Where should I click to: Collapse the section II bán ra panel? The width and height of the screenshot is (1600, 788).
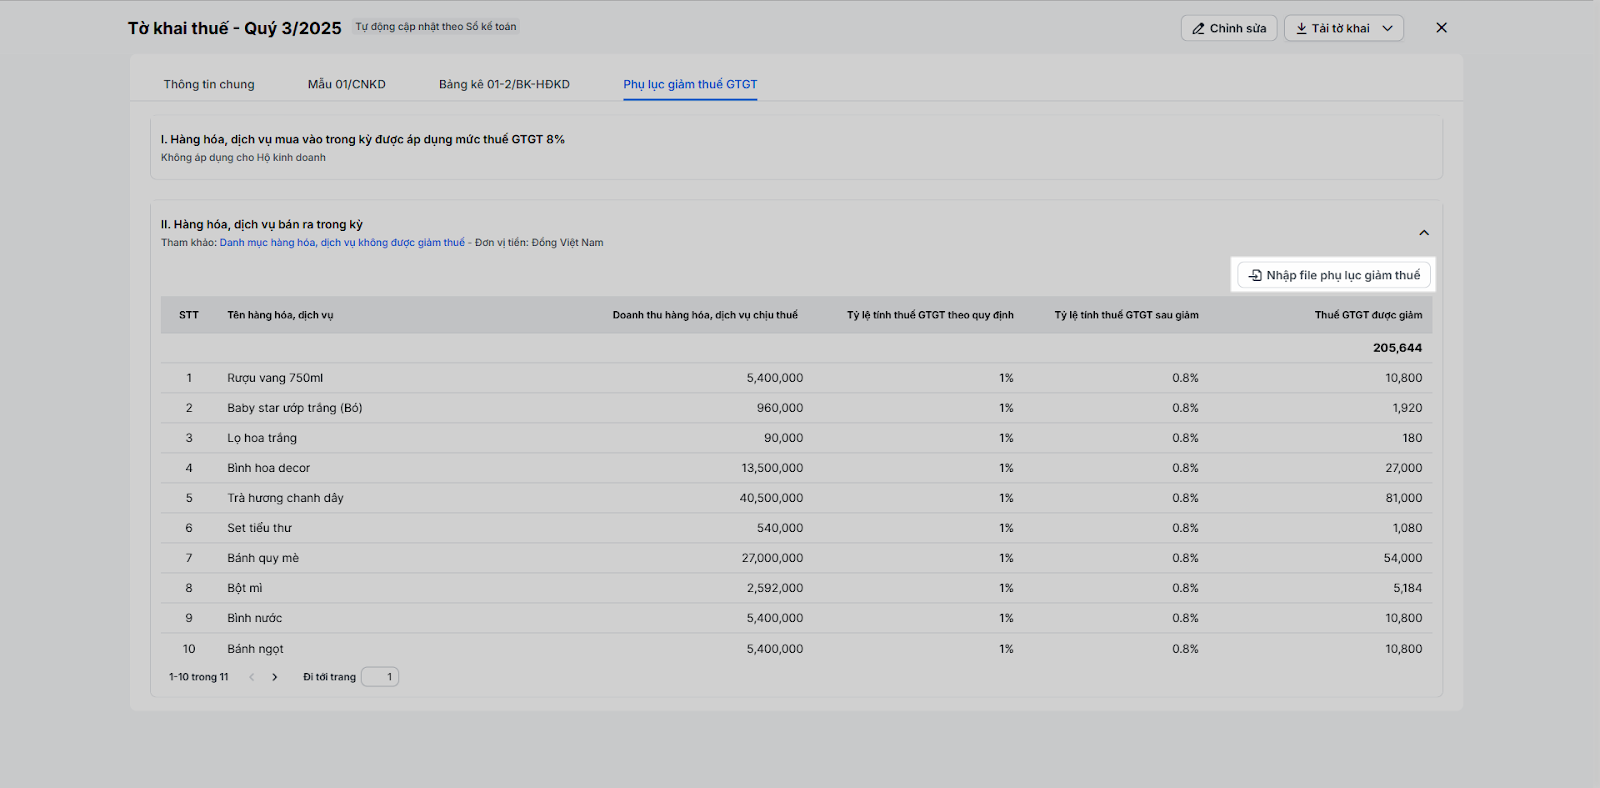point(1424,233)
